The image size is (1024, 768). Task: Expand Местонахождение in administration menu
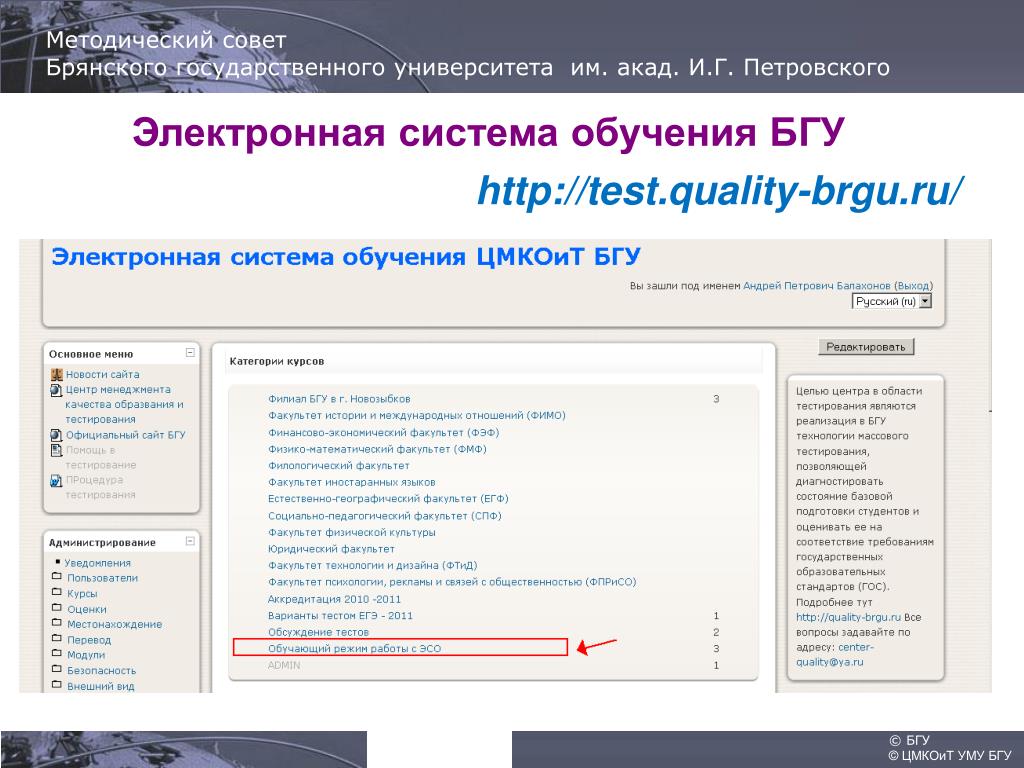pos(114,624)
